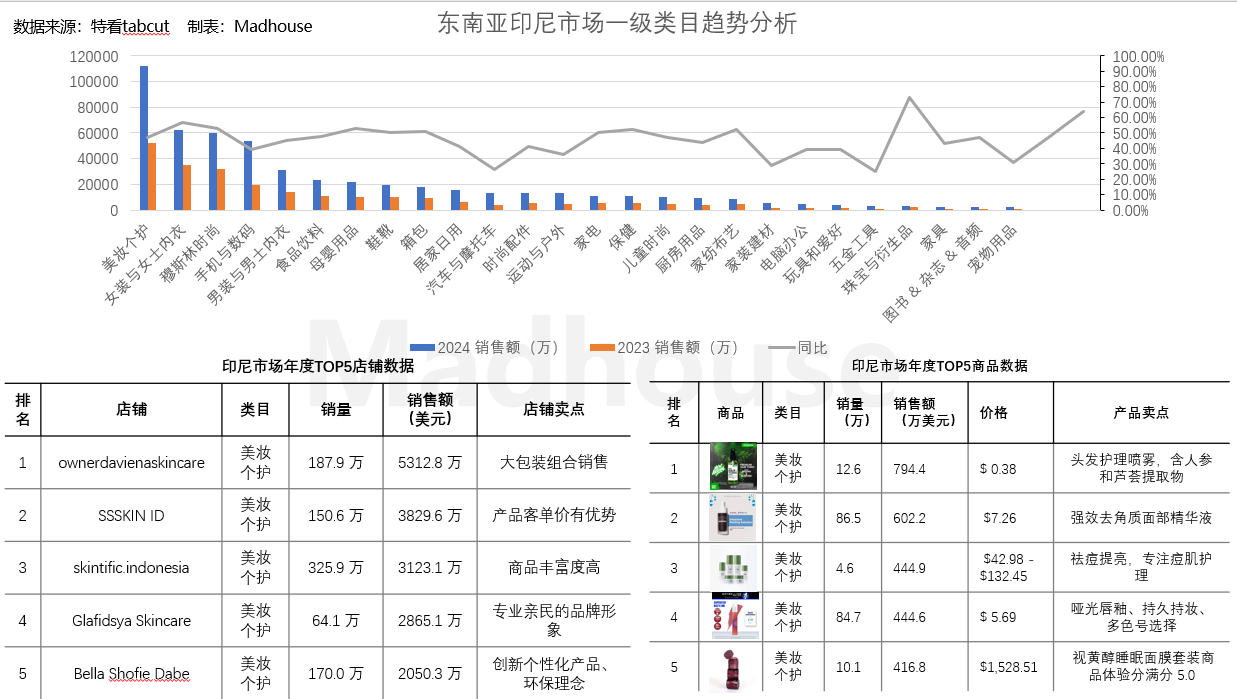Click the 母婴用品 axis label

coord(334,249)
